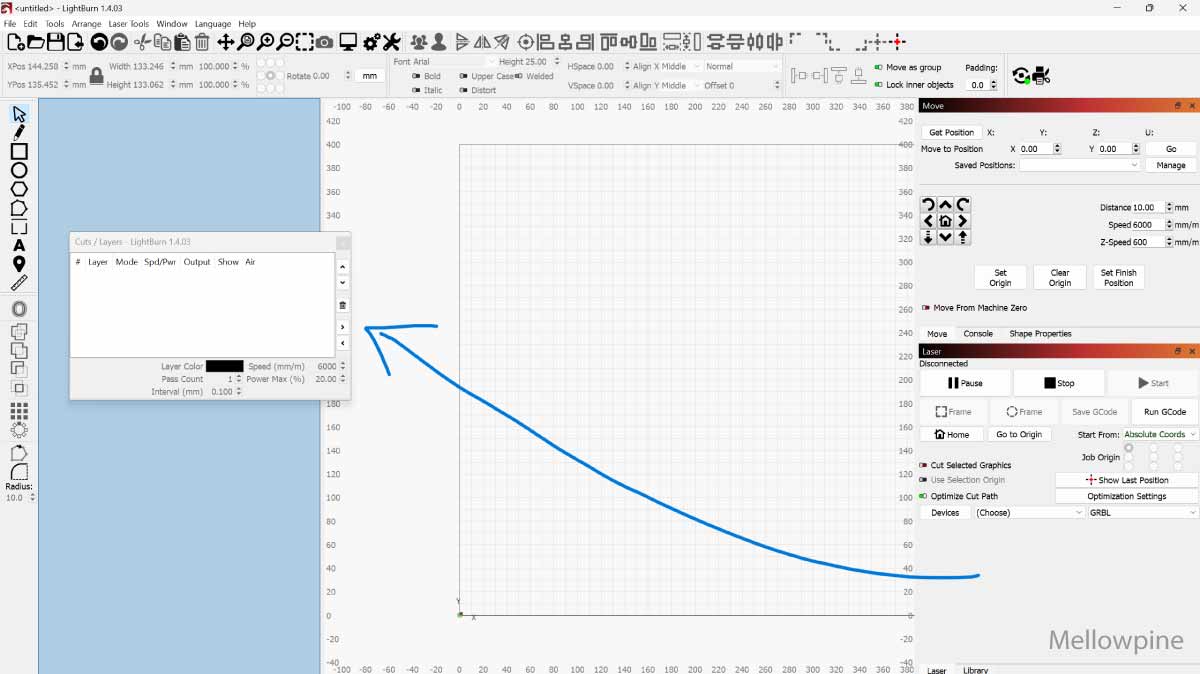Click the black Layer Color swatch
This screenshot has width=1200, height=674.
click(224, 366)
